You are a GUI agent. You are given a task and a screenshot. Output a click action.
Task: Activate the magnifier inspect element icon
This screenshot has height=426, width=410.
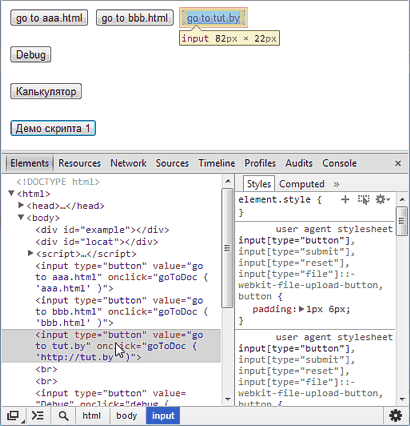click(x=63, y=416)
